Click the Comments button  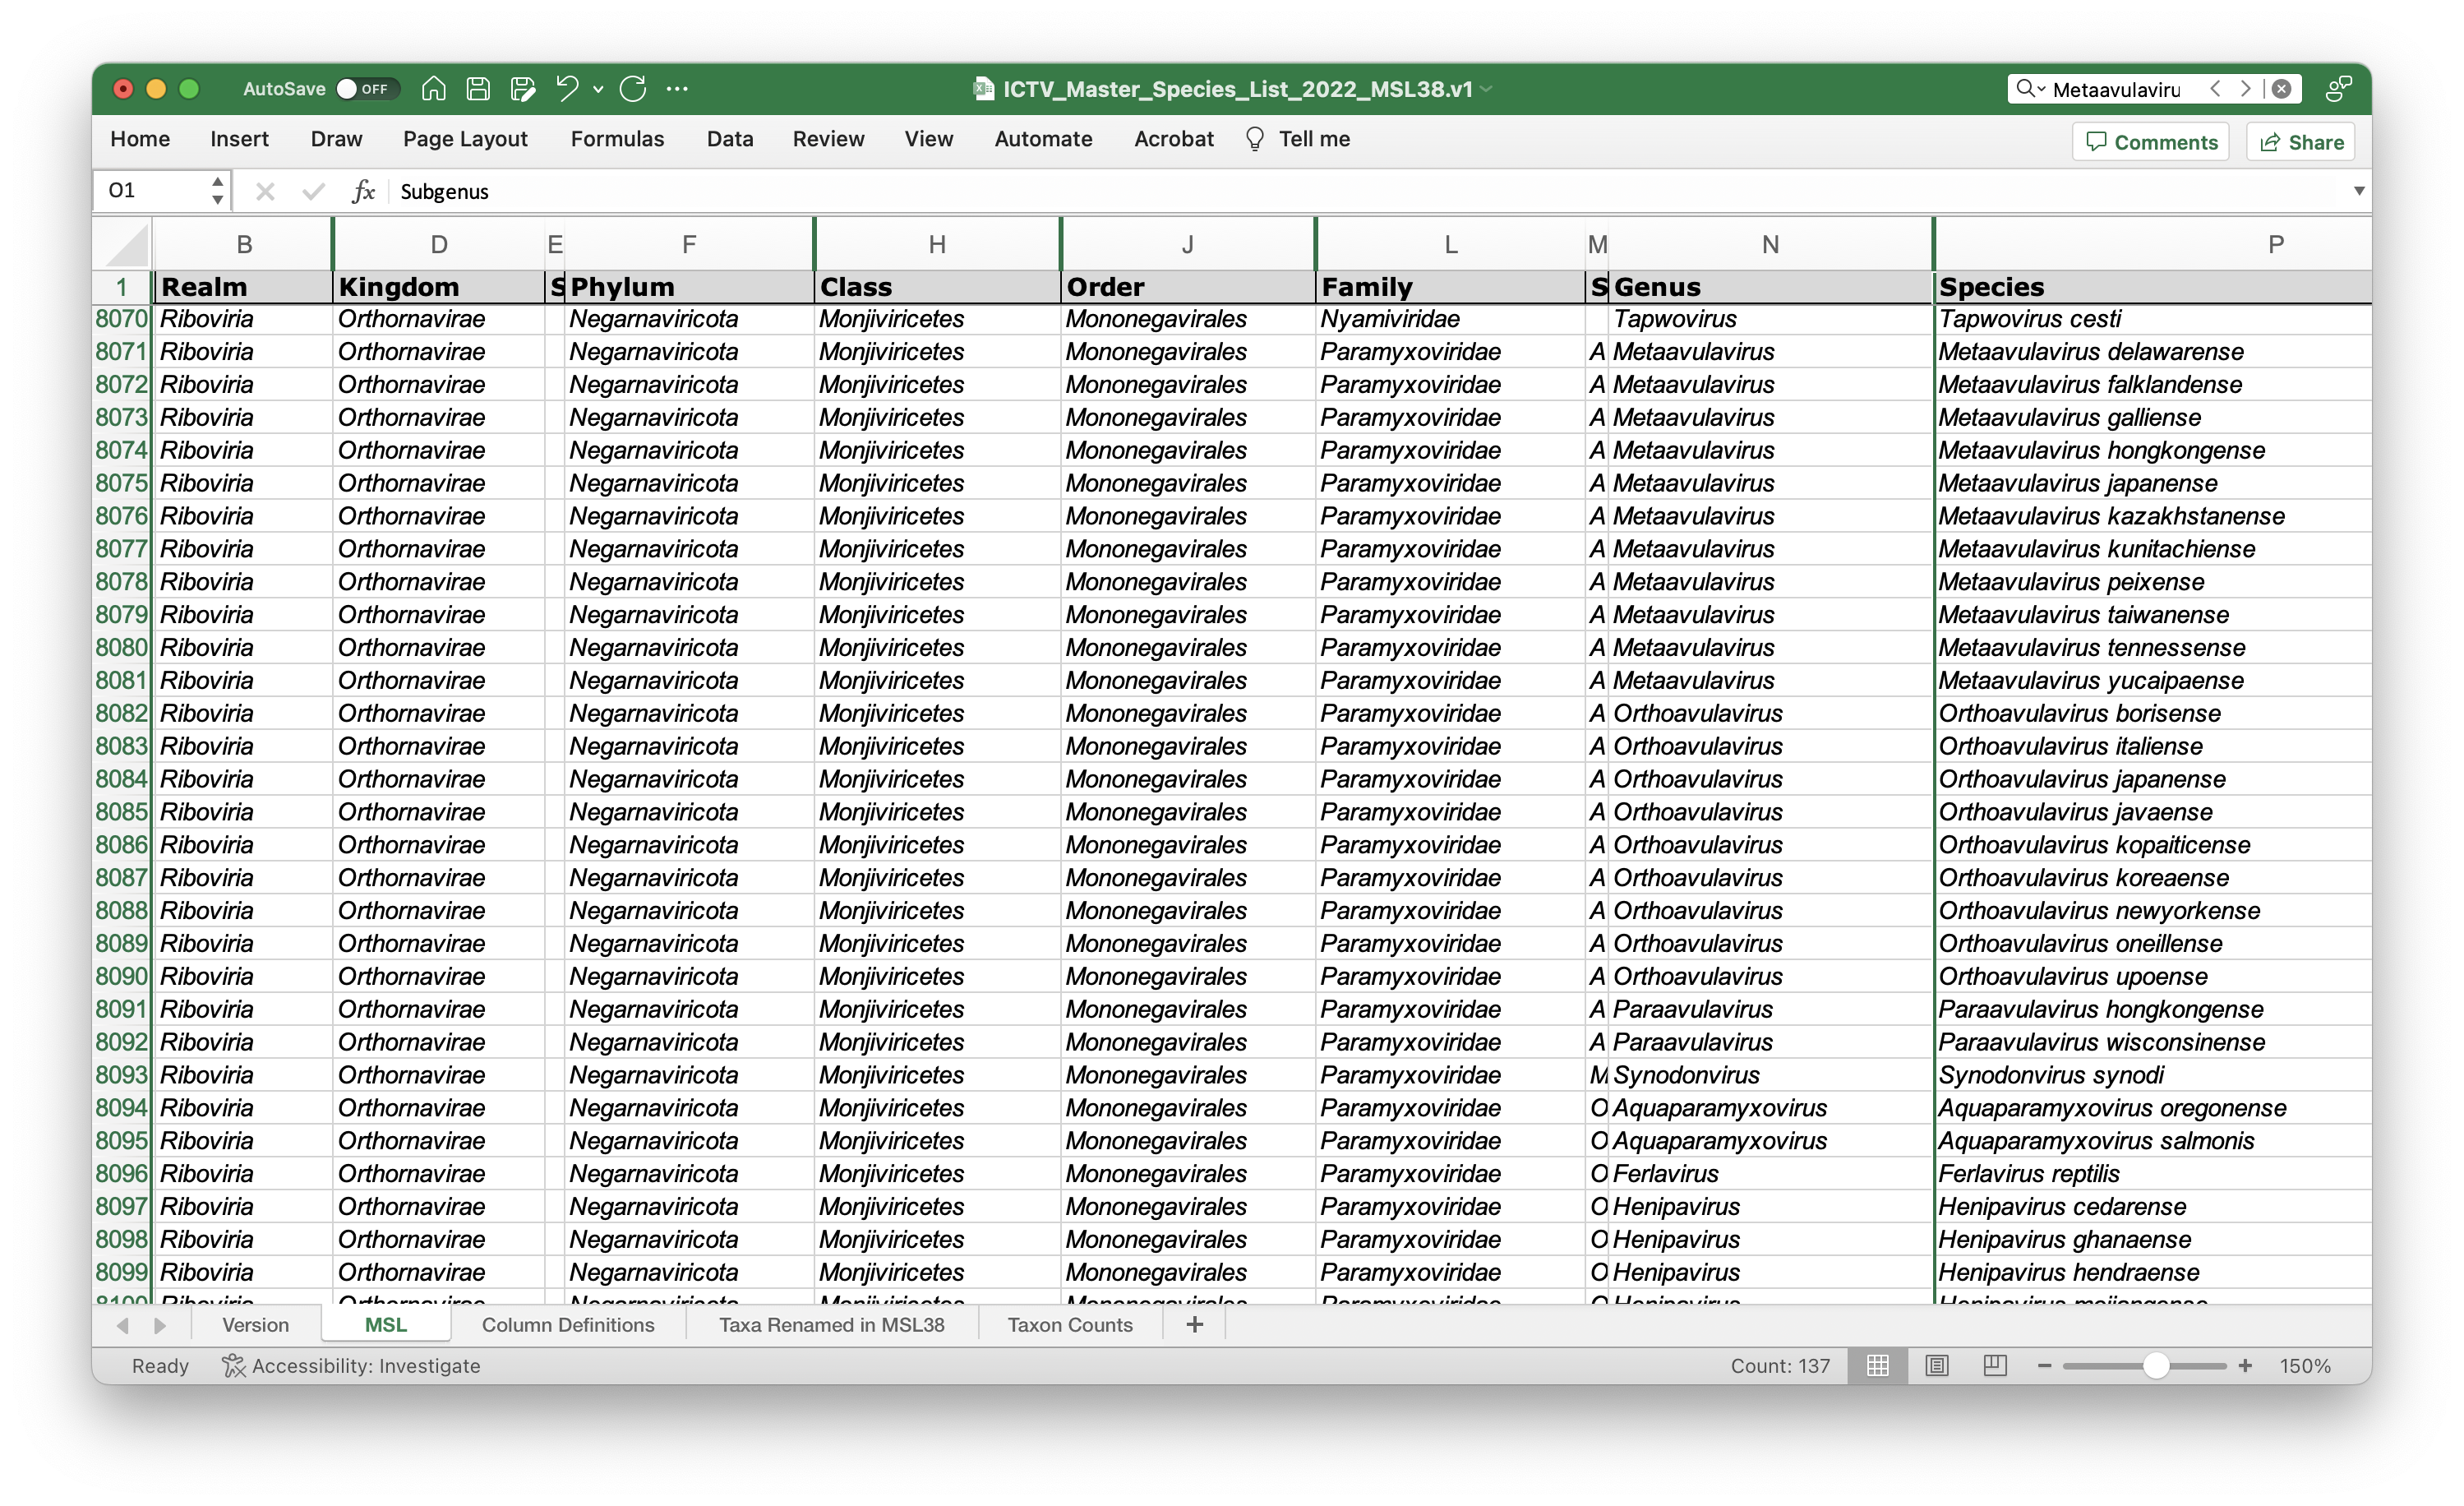2150,142
